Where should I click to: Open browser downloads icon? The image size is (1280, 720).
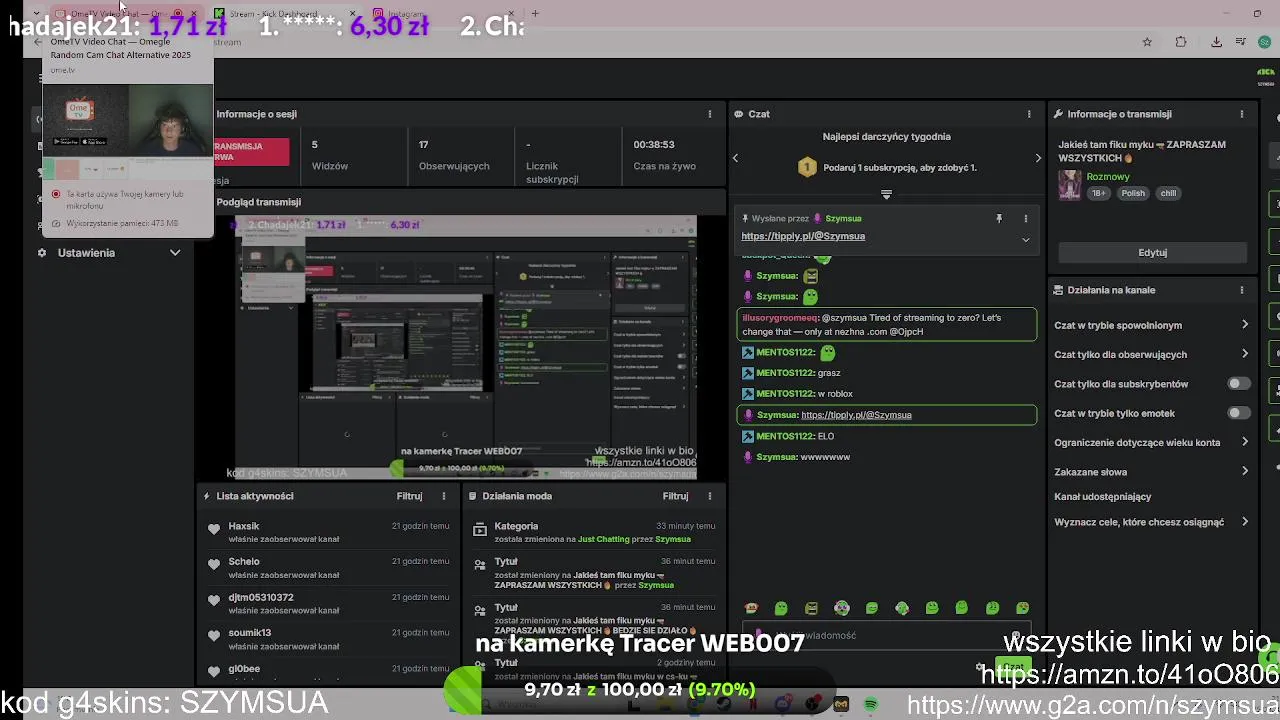[1216, 42]
